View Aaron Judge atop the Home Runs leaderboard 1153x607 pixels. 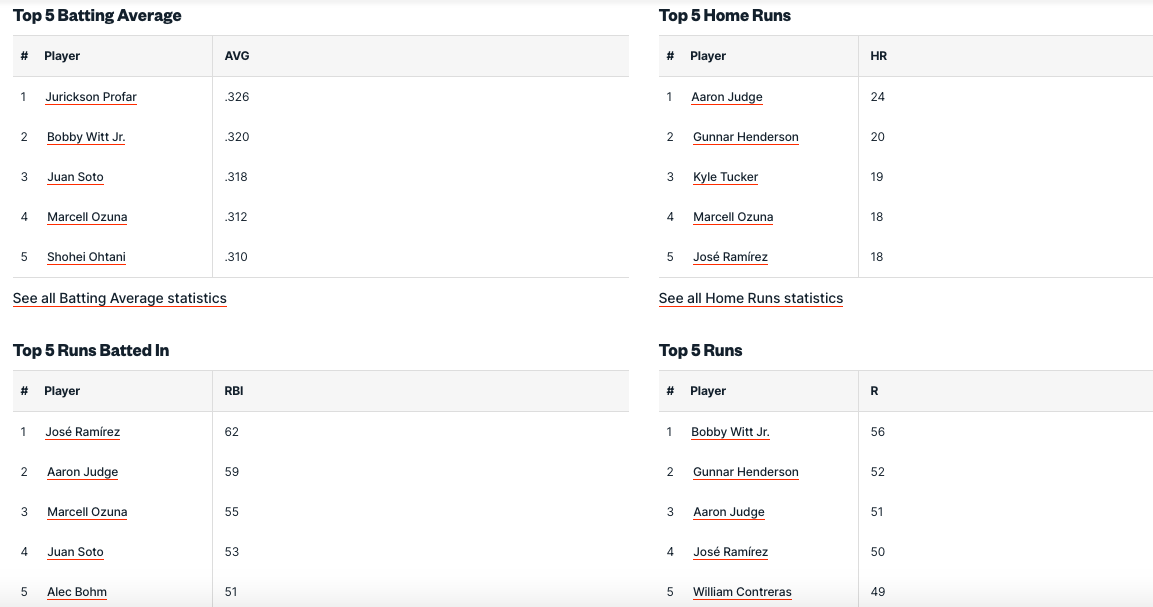pos(727,97)
